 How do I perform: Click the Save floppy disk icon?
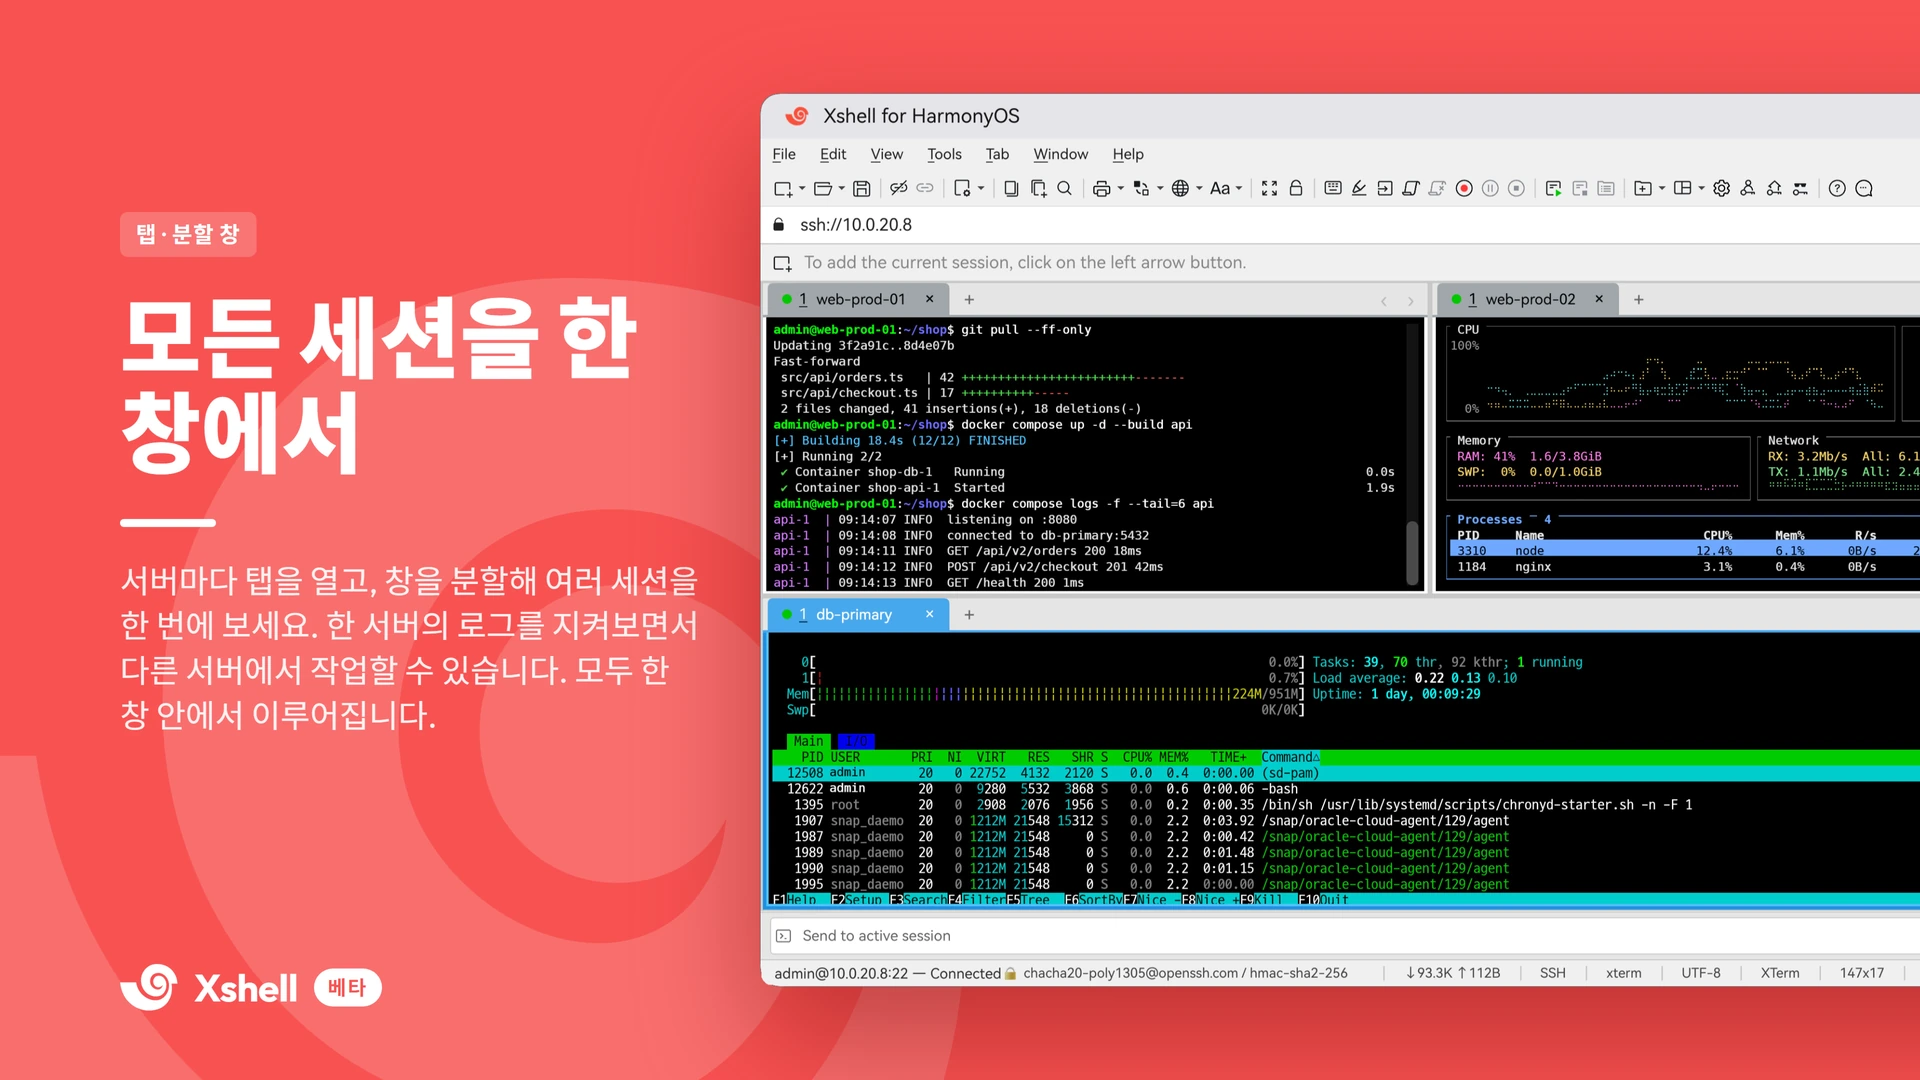point(861,188)
